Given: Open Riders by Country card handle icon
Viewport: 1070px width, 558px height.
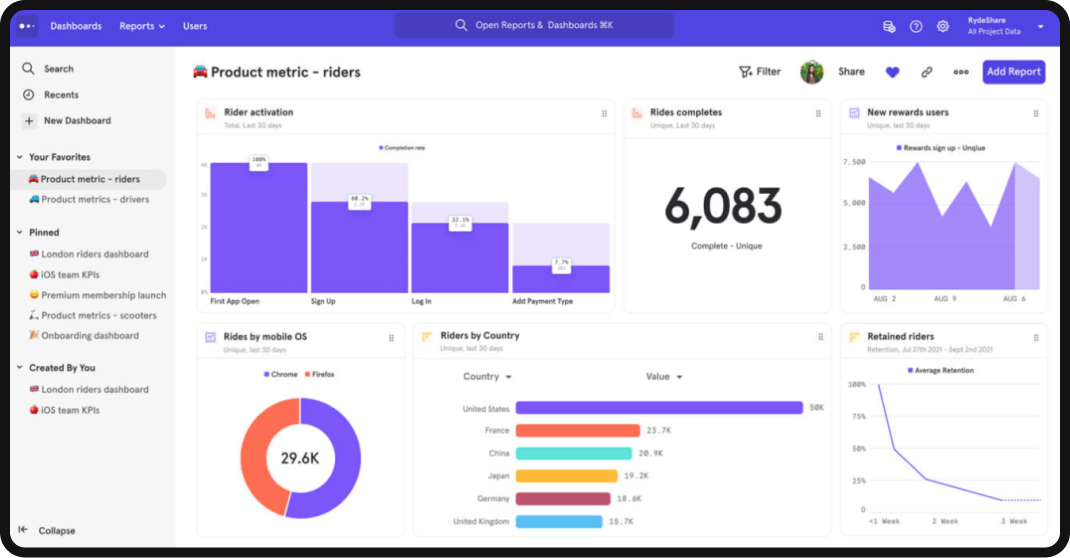Looking at the screenshot, I should click(820, 337).
